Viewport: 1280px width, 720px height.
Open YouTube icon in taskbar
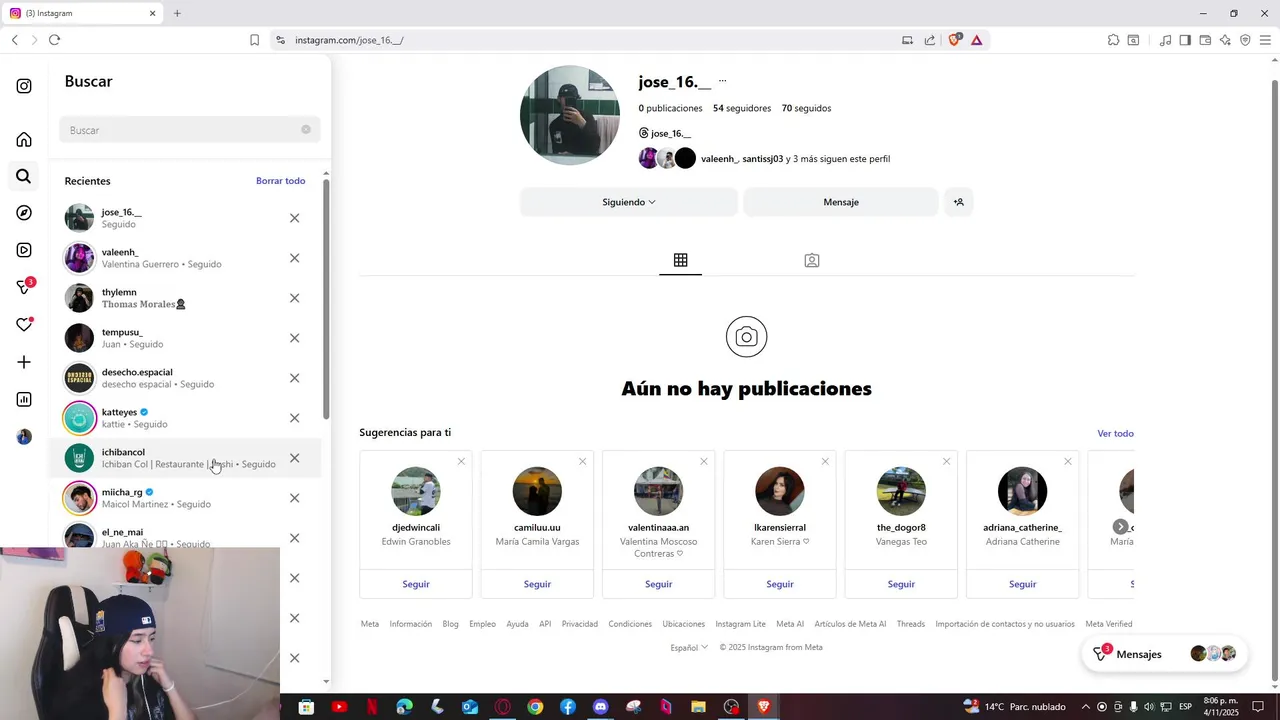point(339,707)
